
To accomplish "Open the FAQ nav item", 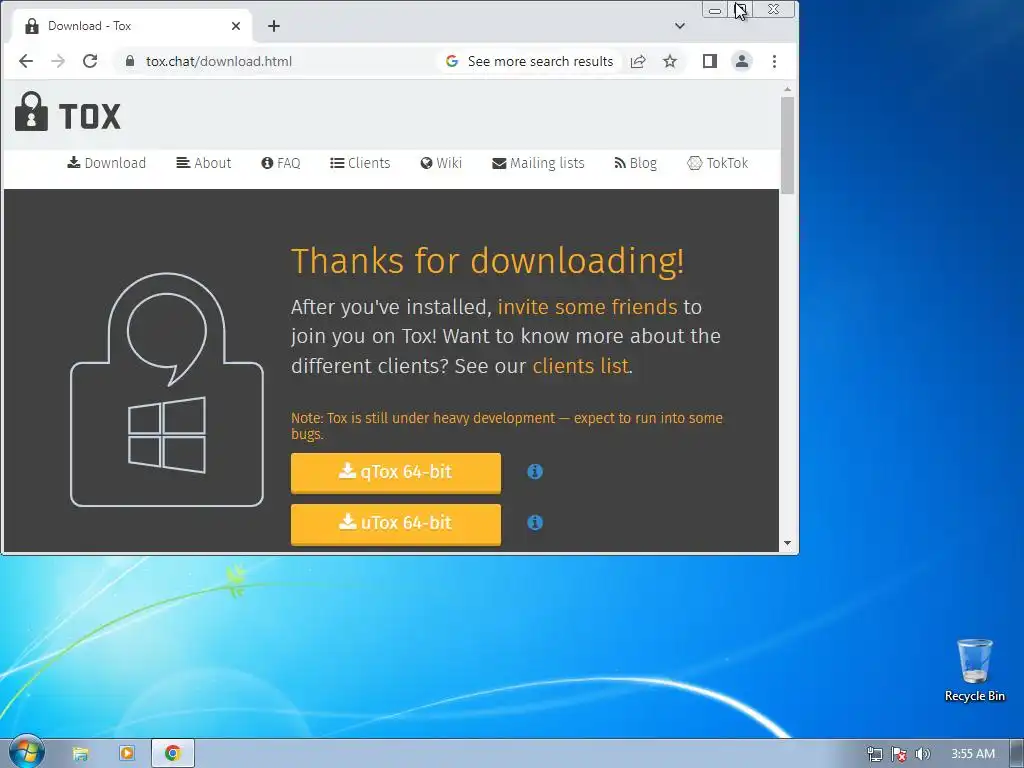I will pyautogui.click(x=281, y=163).
